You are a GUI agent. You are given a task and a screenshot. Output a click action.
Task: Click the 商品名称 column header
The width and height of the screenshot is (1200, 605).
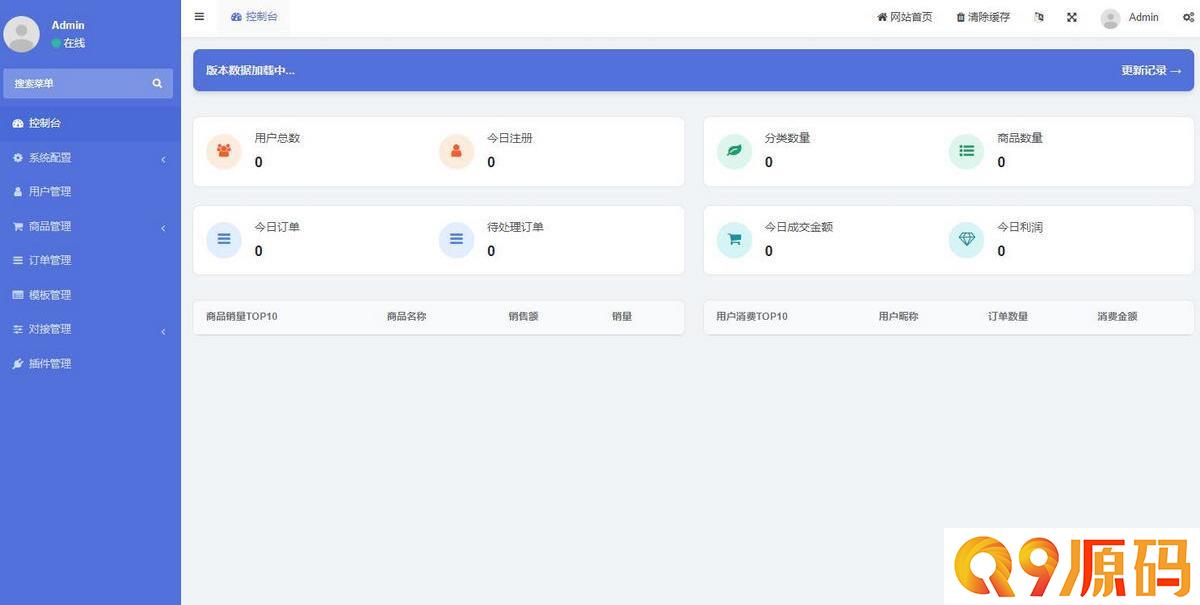(x=407, y=317)
